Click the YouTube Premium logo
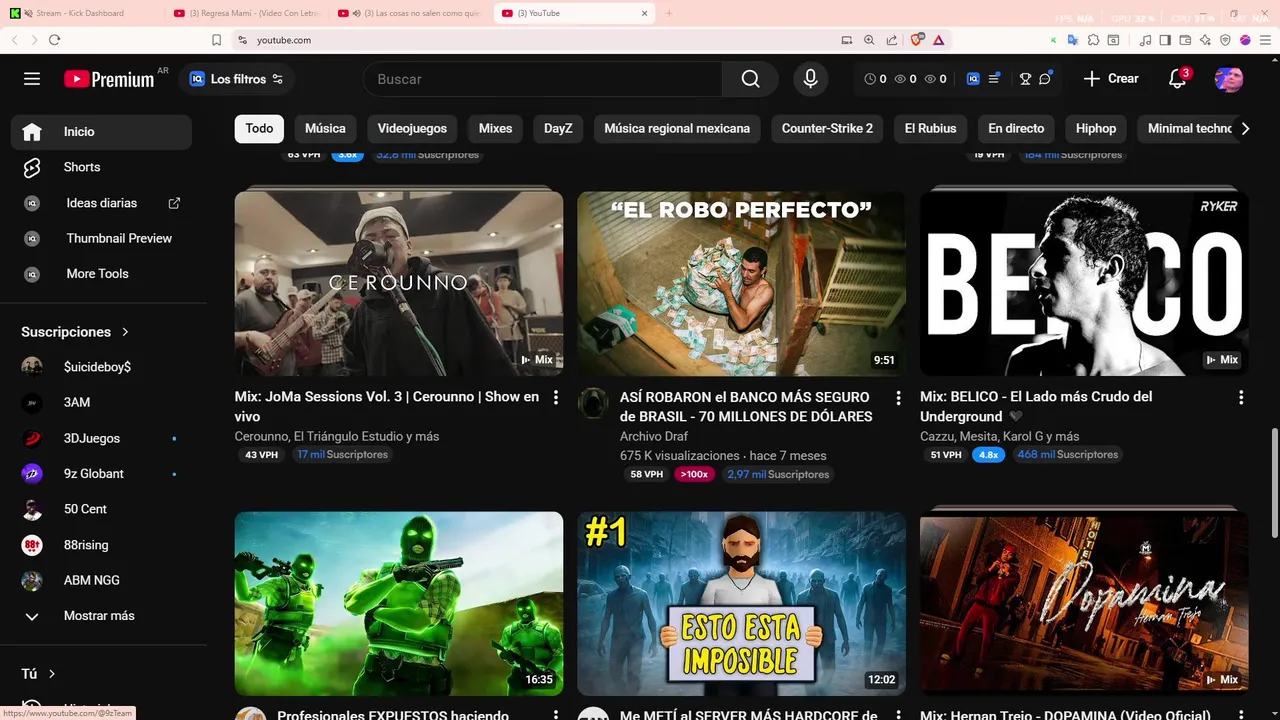The image size is (1280, 720). click(109, 79)
